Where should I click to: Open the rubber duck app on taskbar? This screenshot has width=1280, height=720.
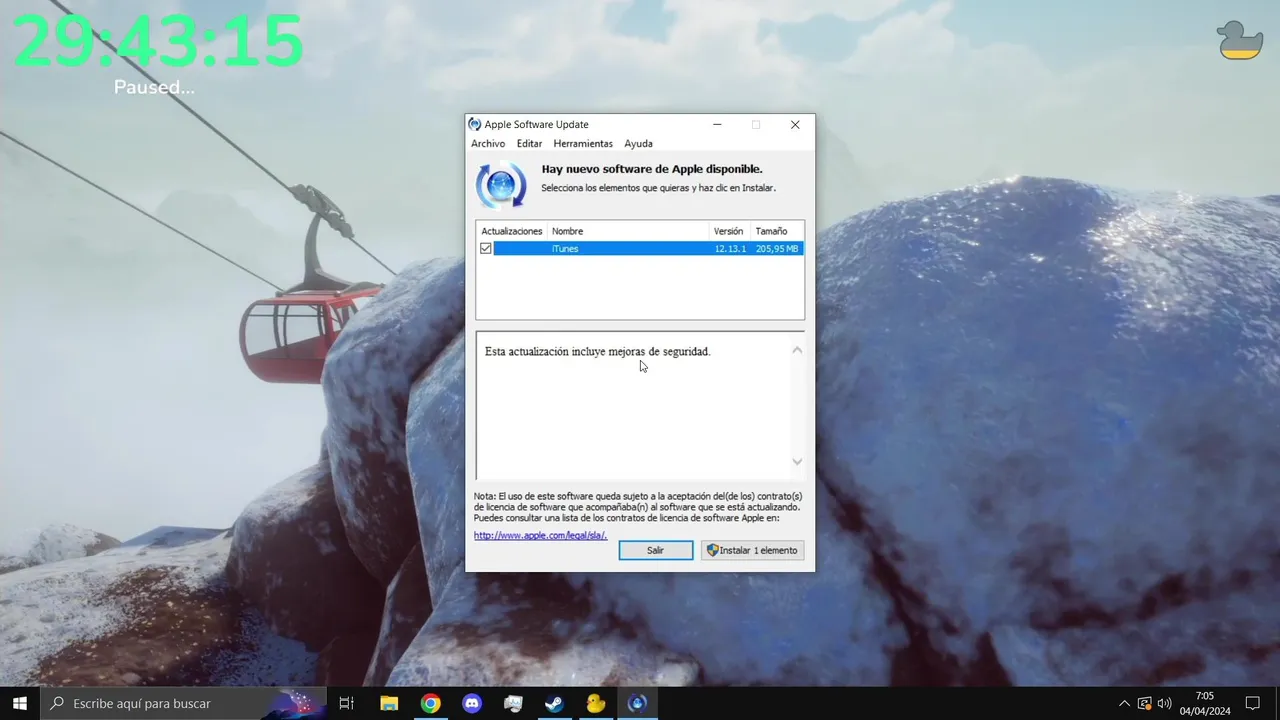pyautogui.click(x=596, y=703)
